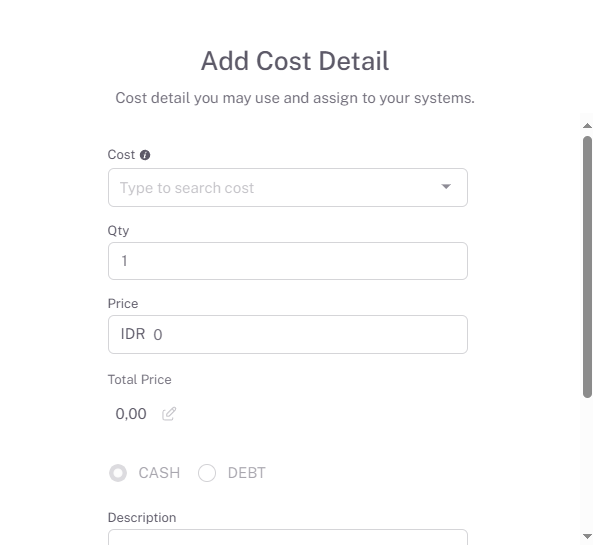Expand the Cost dropdown arrow

[x=446, y=186]
